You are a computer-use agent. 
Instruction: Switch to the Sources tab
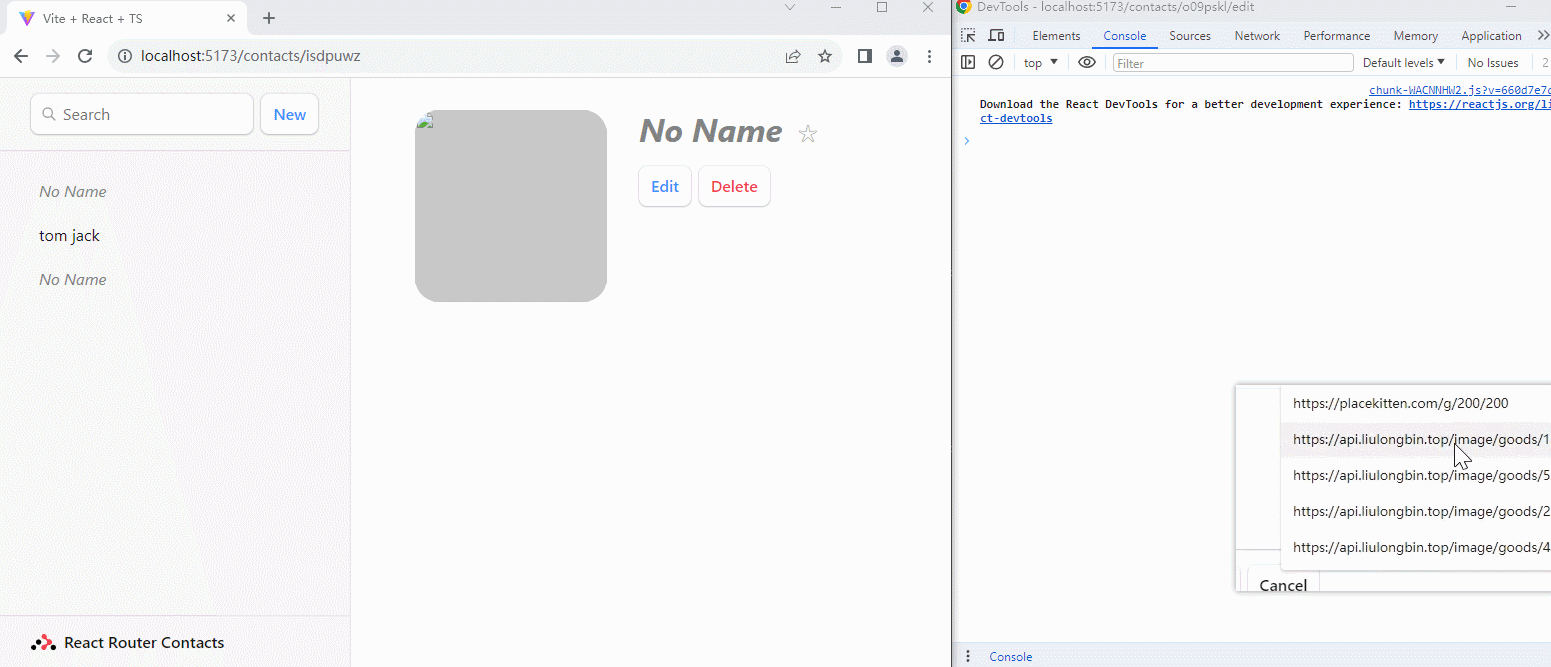click(x=1190, y=36)
